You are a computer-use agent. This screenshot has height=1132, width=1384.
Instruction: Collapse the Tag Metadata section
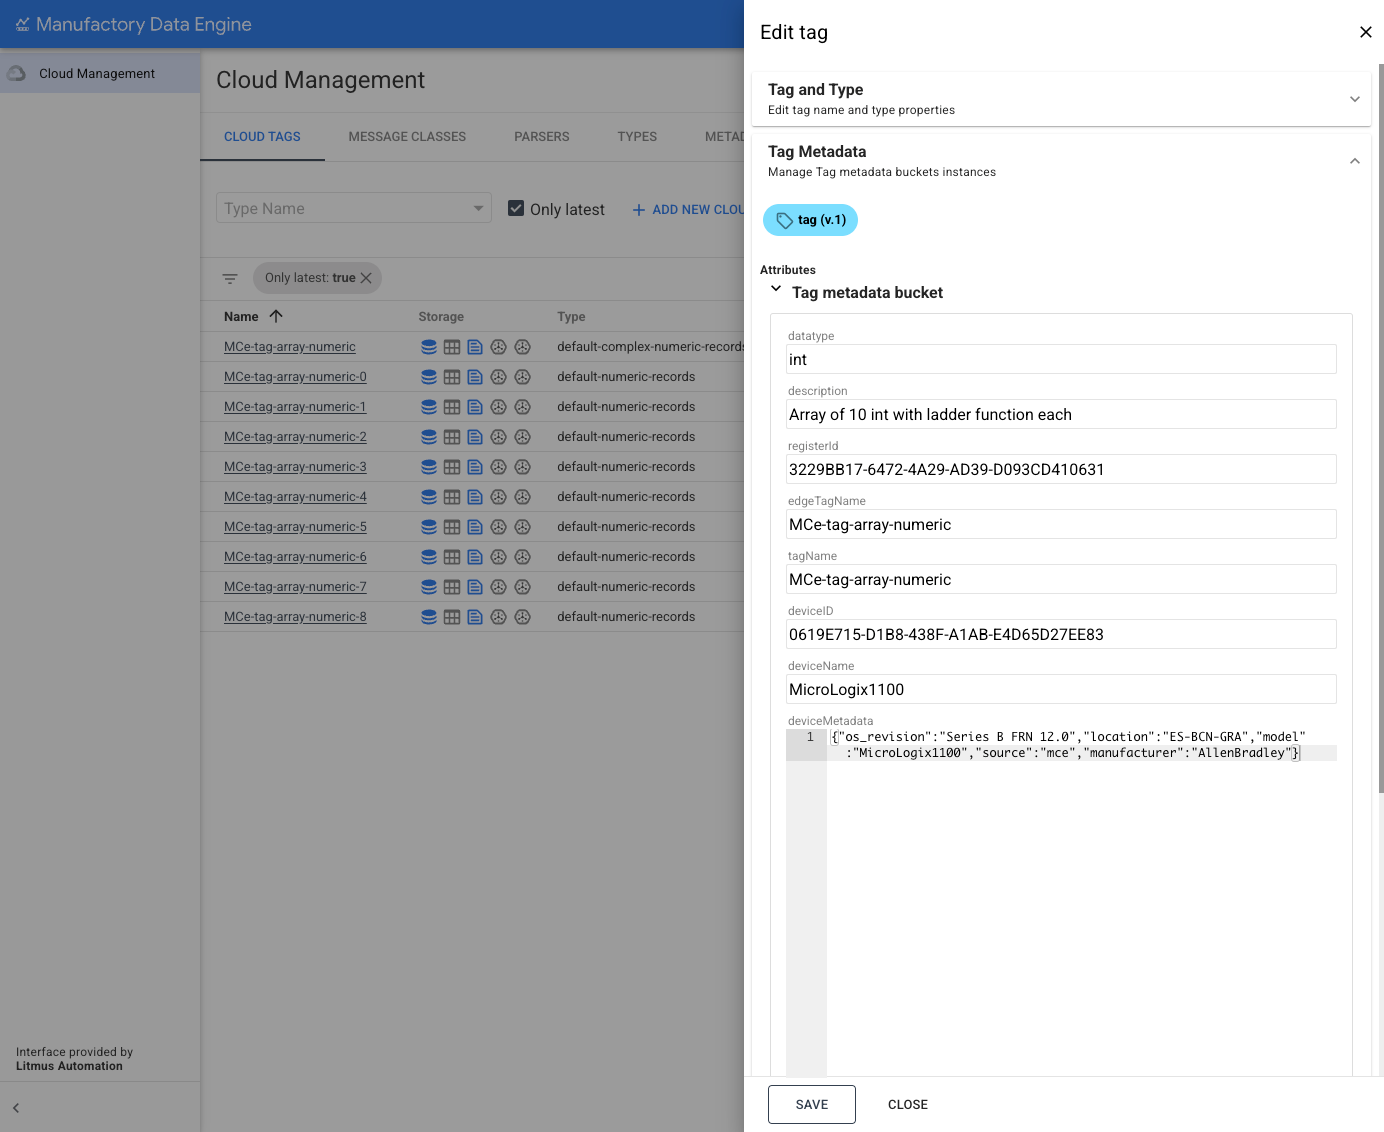point(1355,160)
